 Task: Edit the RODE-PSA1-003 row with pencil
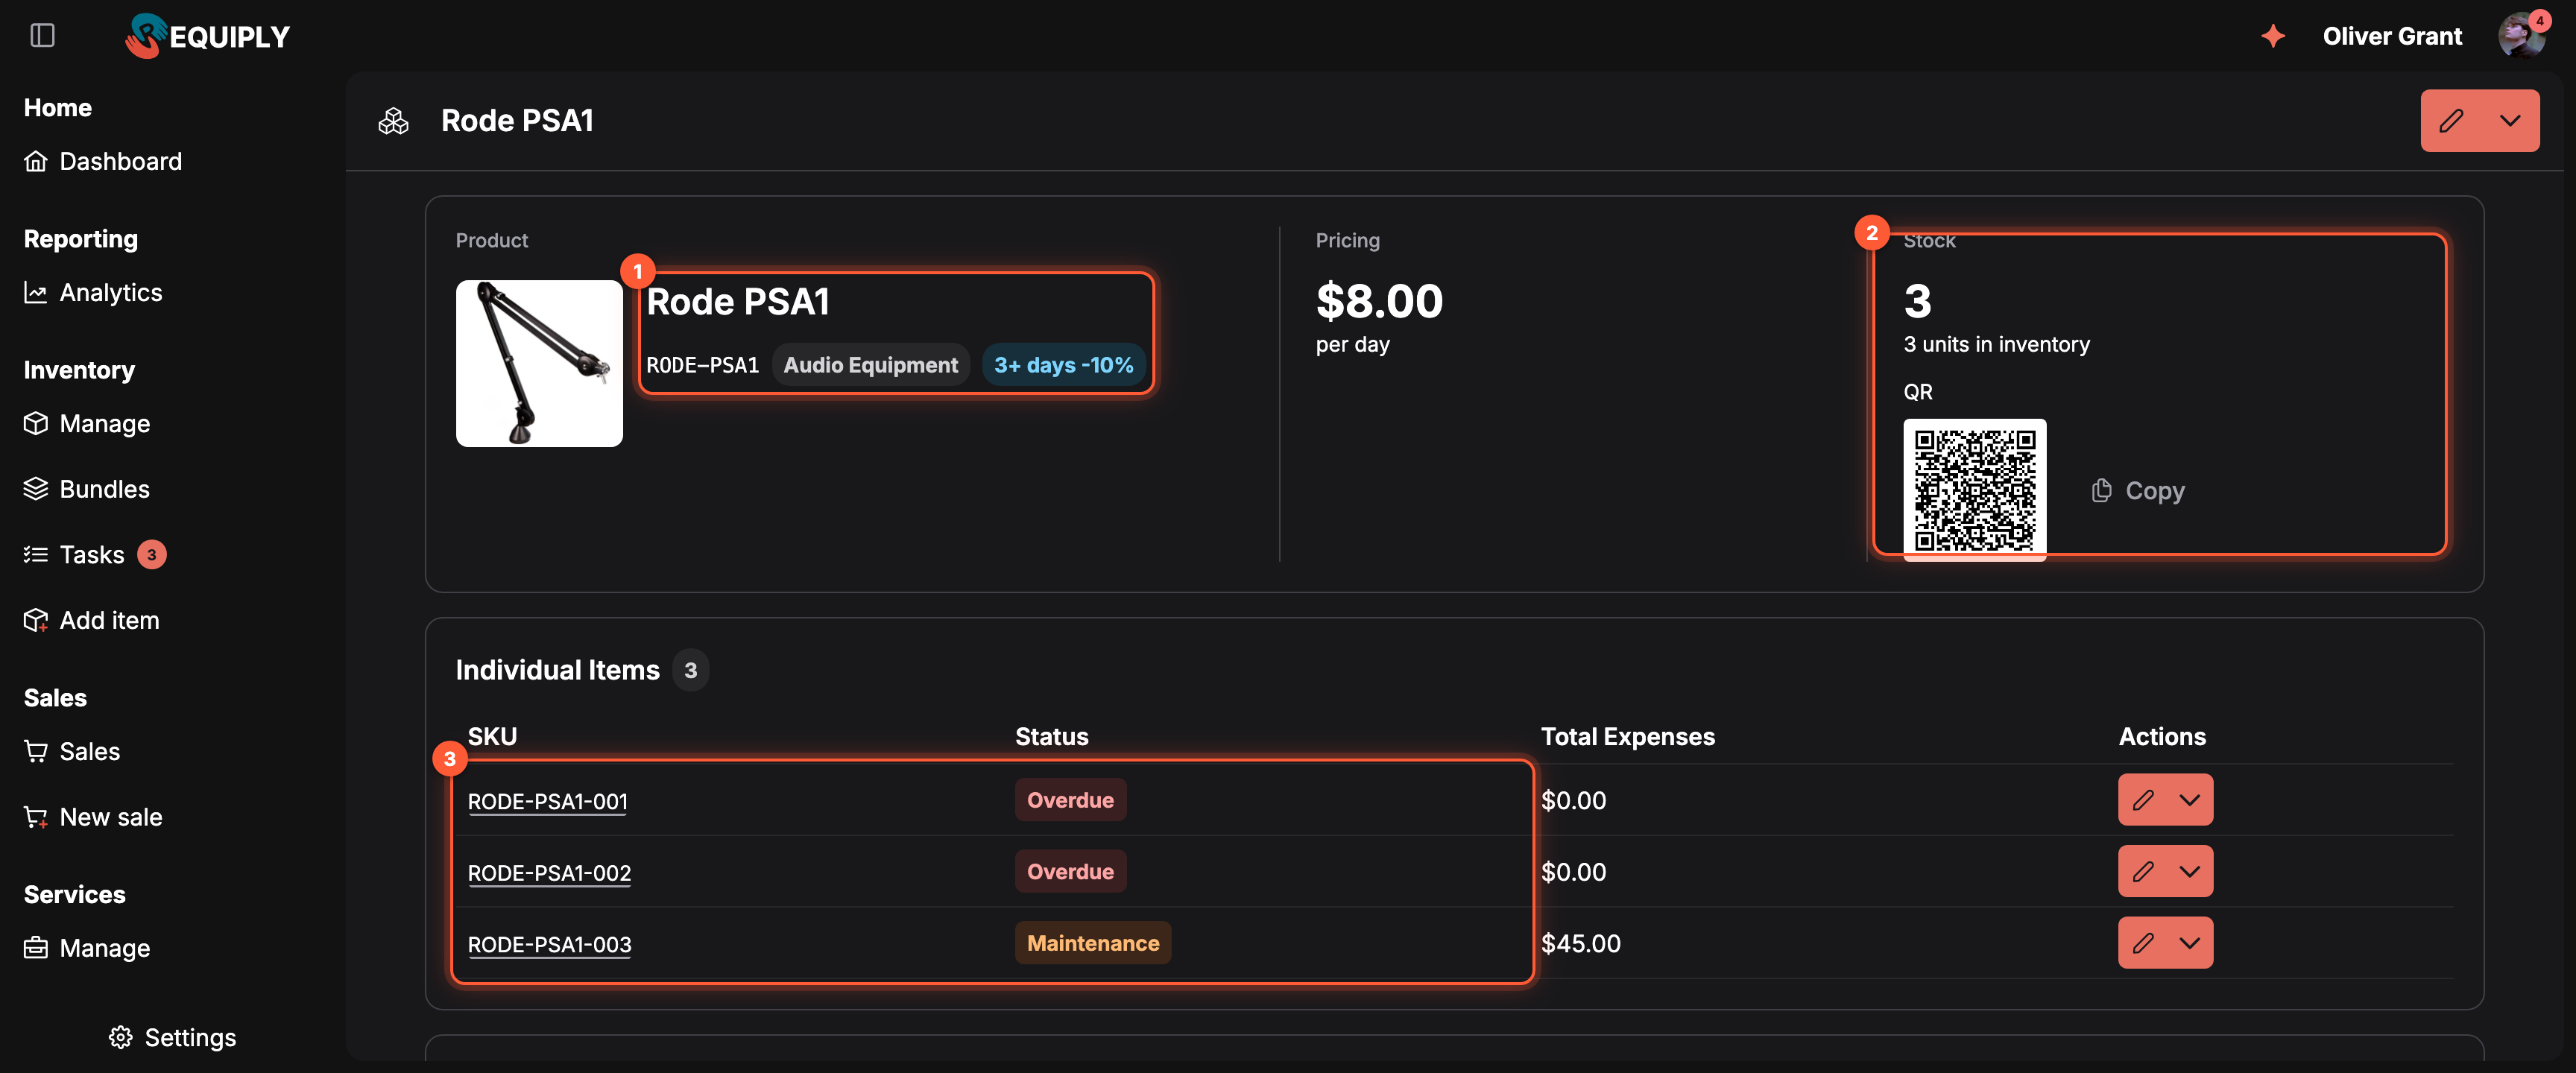pyautogui.click(x=2143, y=943)
